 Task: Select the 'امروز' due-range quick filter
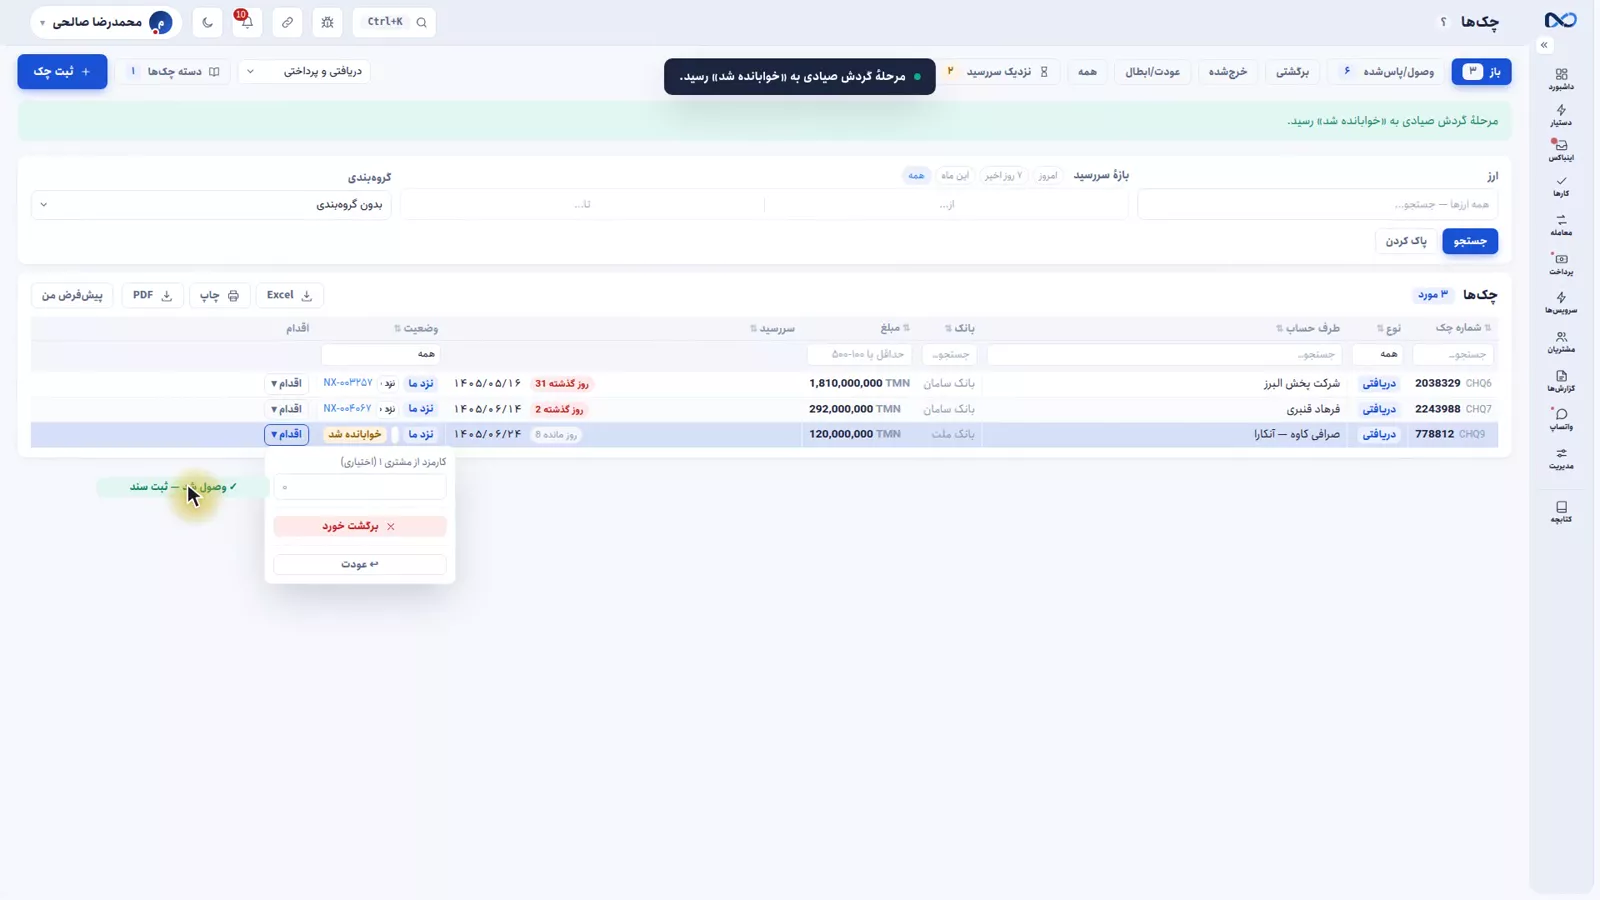(1047, 175)
